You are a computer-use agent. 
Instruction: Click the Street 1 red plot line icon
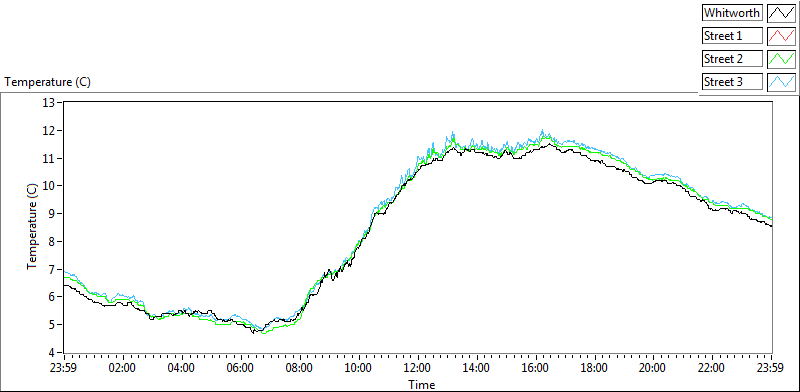(781, 36)
